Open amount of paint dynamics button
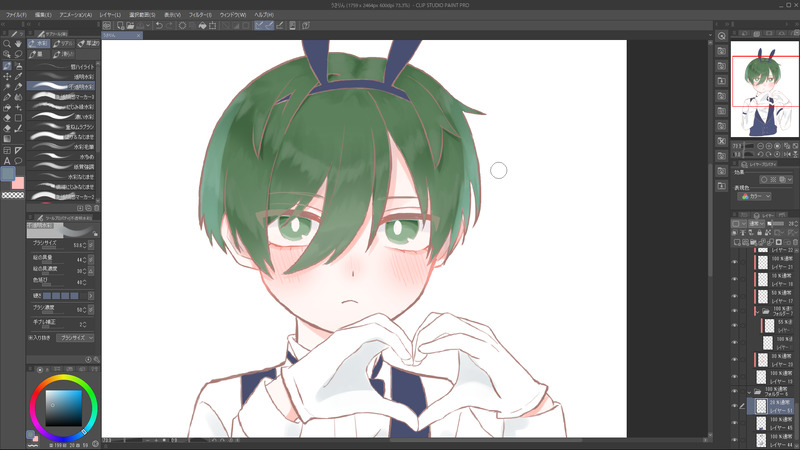This screenshot has height=450, width=800. point(91,259)
